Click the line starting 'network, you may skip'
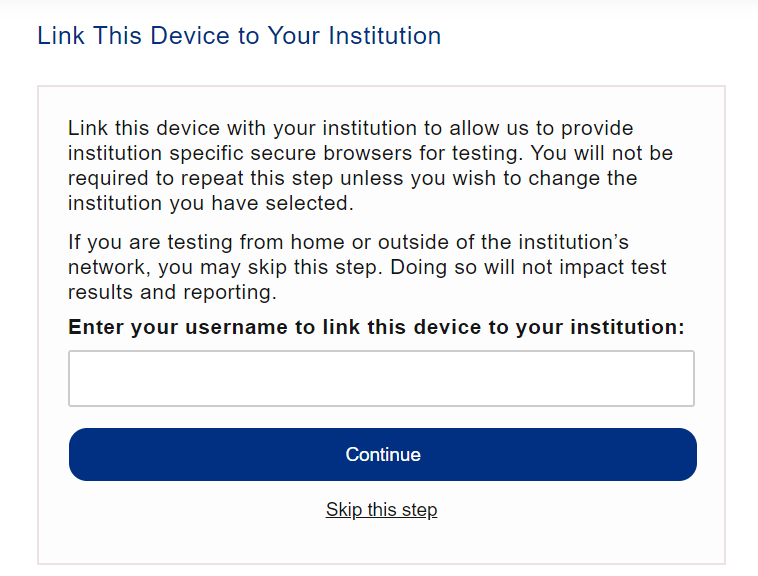The width and height of the screenshot is (758, 576). pos(367,268)
